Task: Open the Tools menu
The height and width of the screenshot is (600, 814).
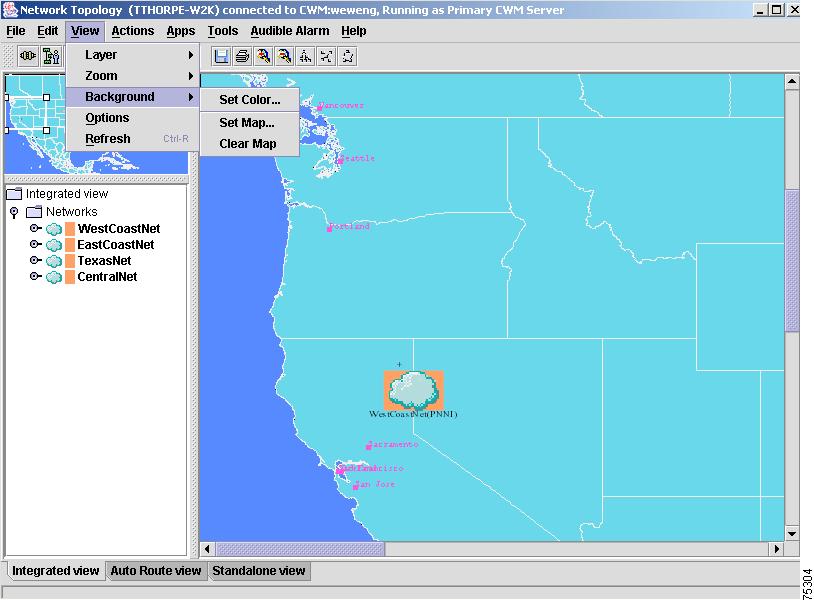Action: tap(223, 31)
